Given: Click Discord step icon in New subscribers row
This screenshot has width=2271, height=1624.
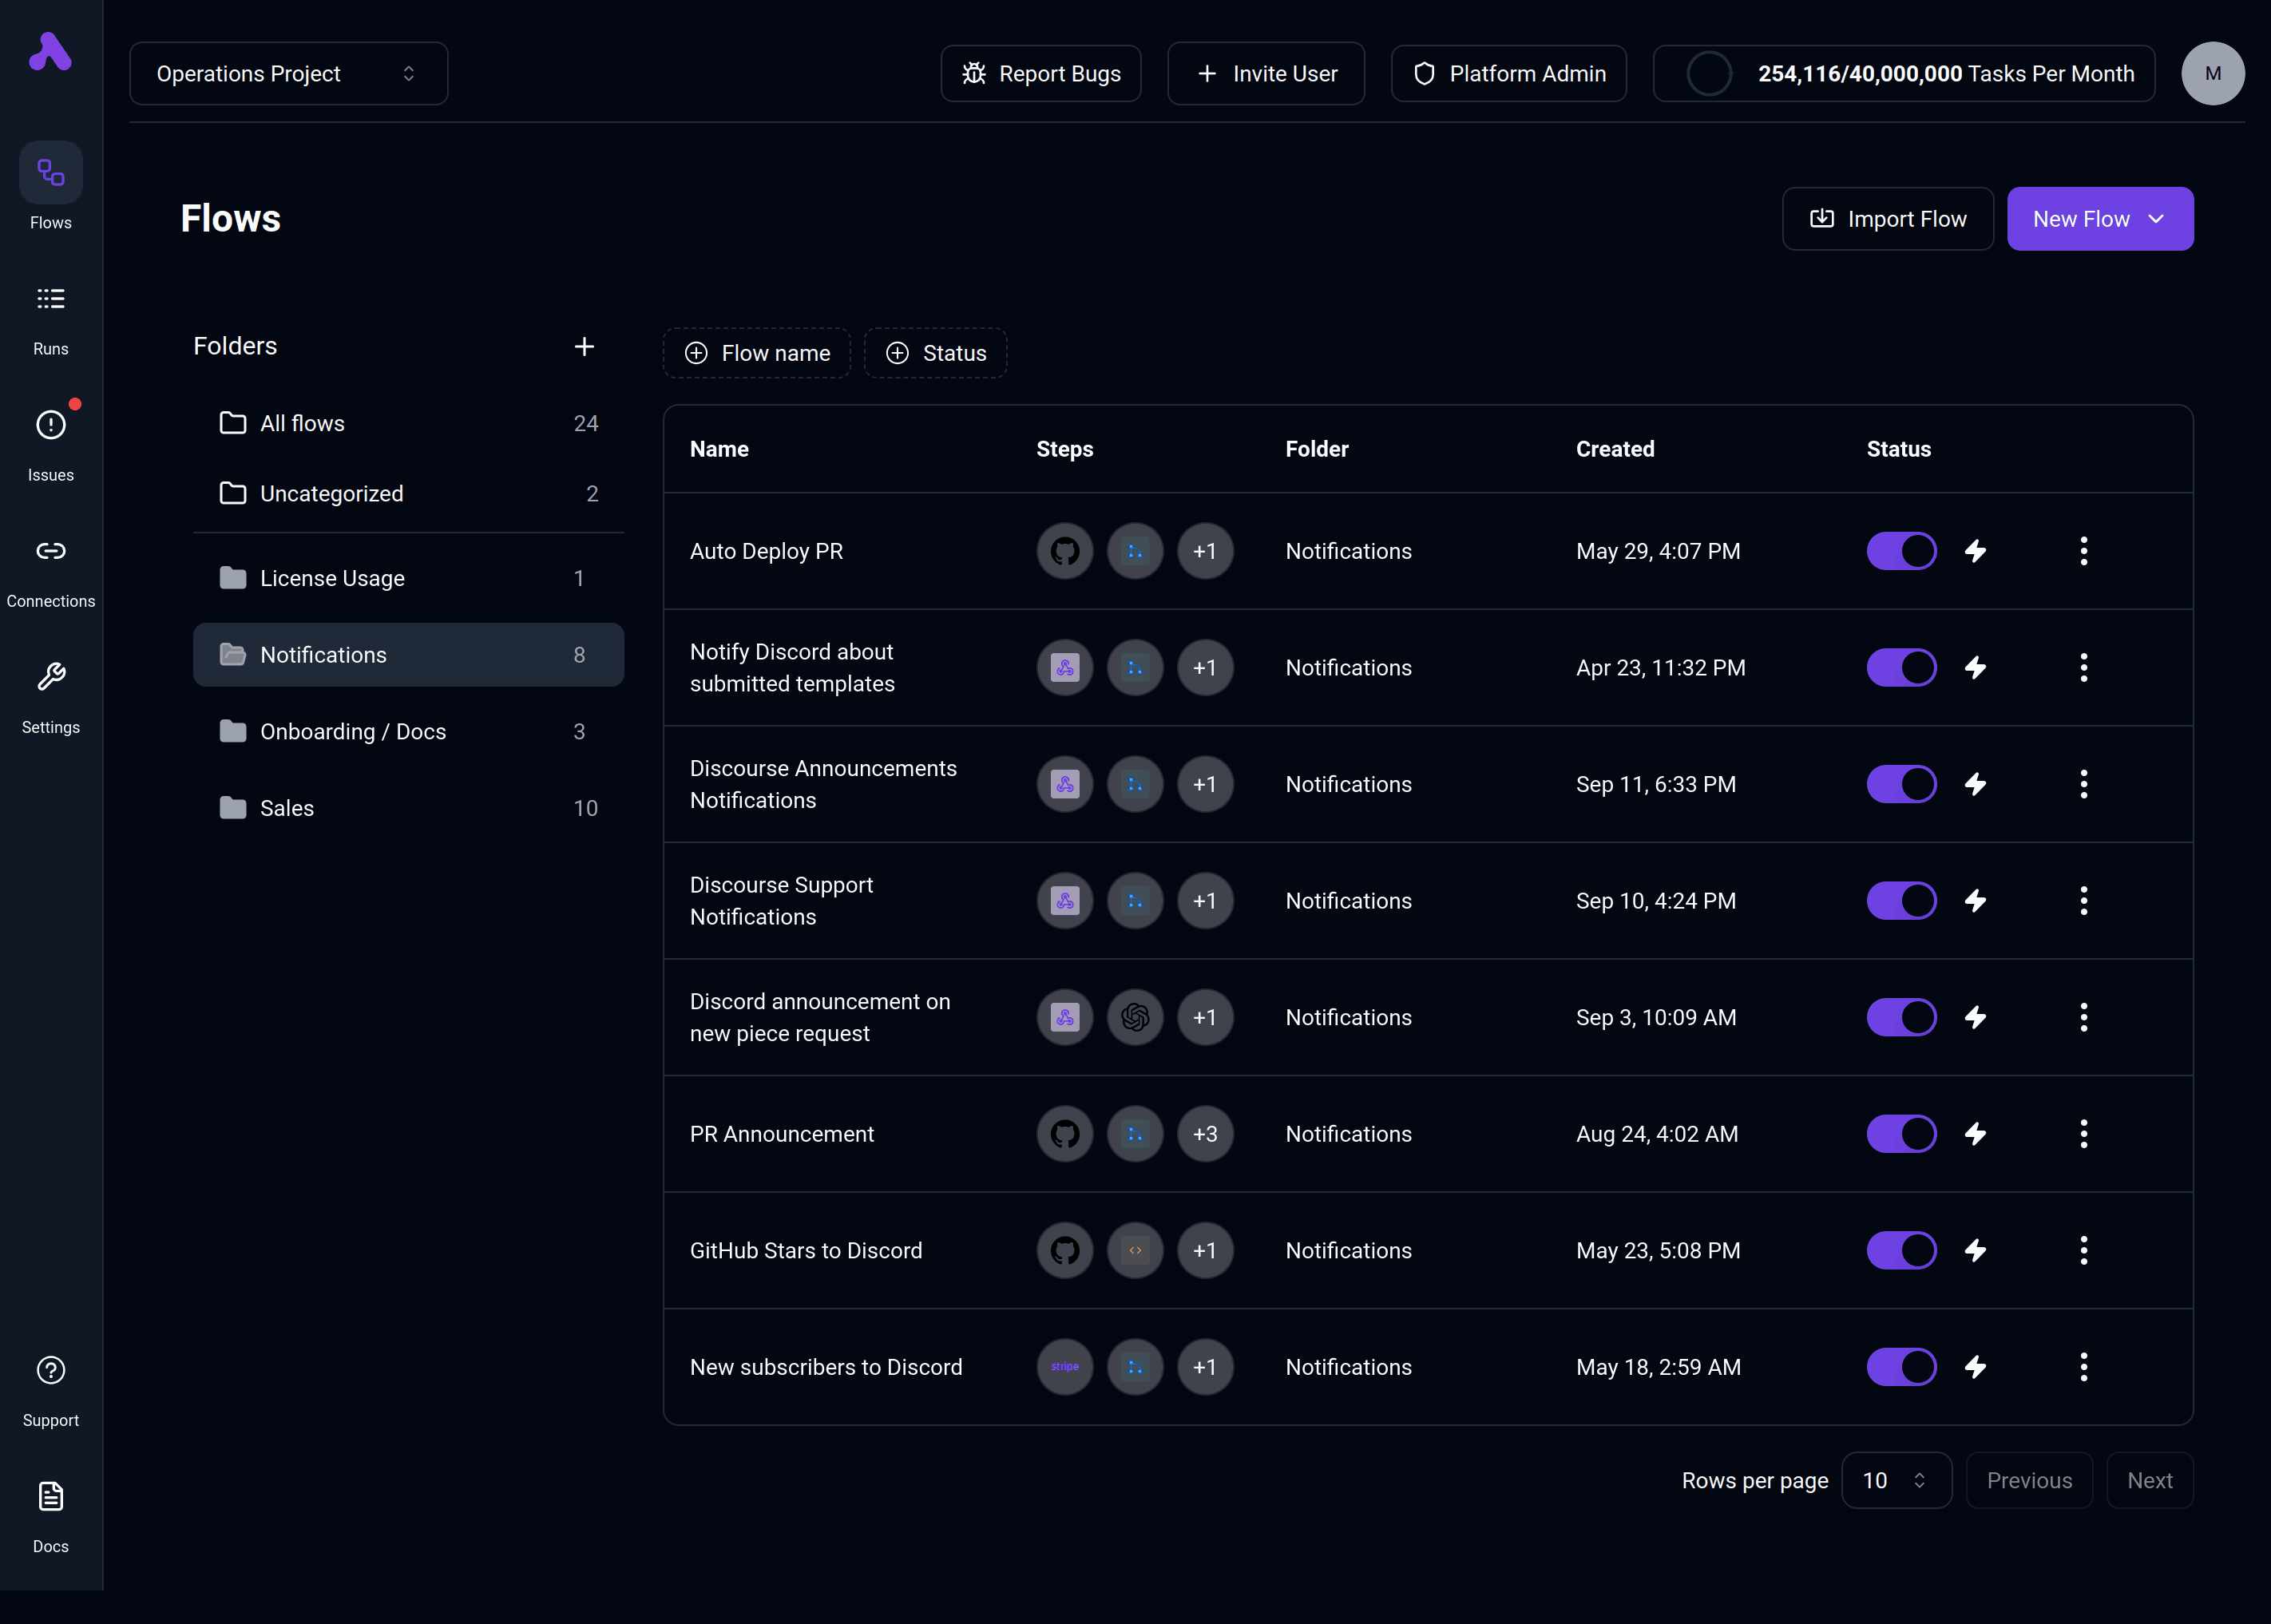Looking at the screenshot, I should point(1135,1367).
